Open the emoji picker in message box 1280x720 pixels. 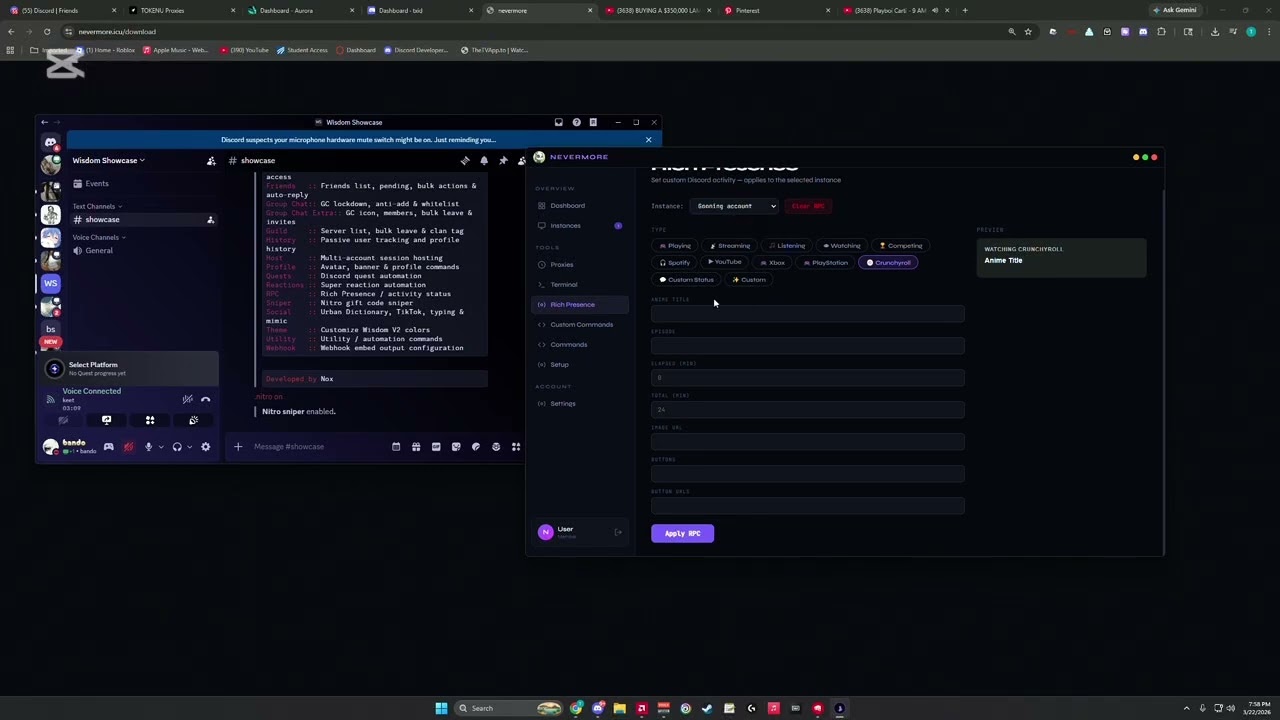[x=496, y=447]
